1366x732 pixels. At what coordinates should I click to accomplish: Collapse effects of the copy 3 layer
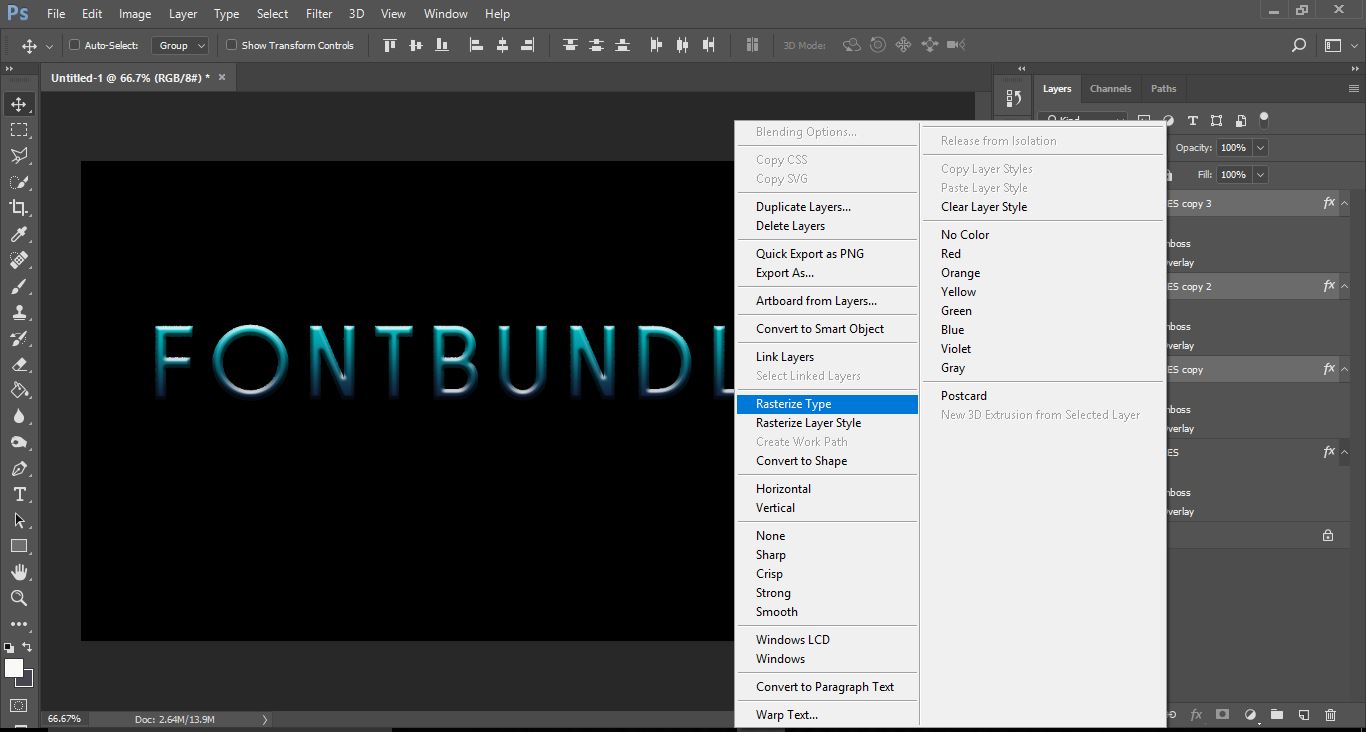1345,203
